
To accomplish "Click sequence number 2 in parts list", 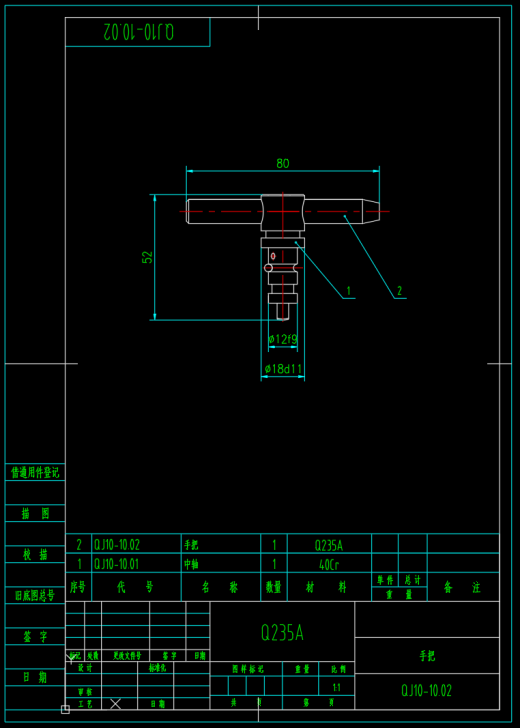I will tap(79, 544).
